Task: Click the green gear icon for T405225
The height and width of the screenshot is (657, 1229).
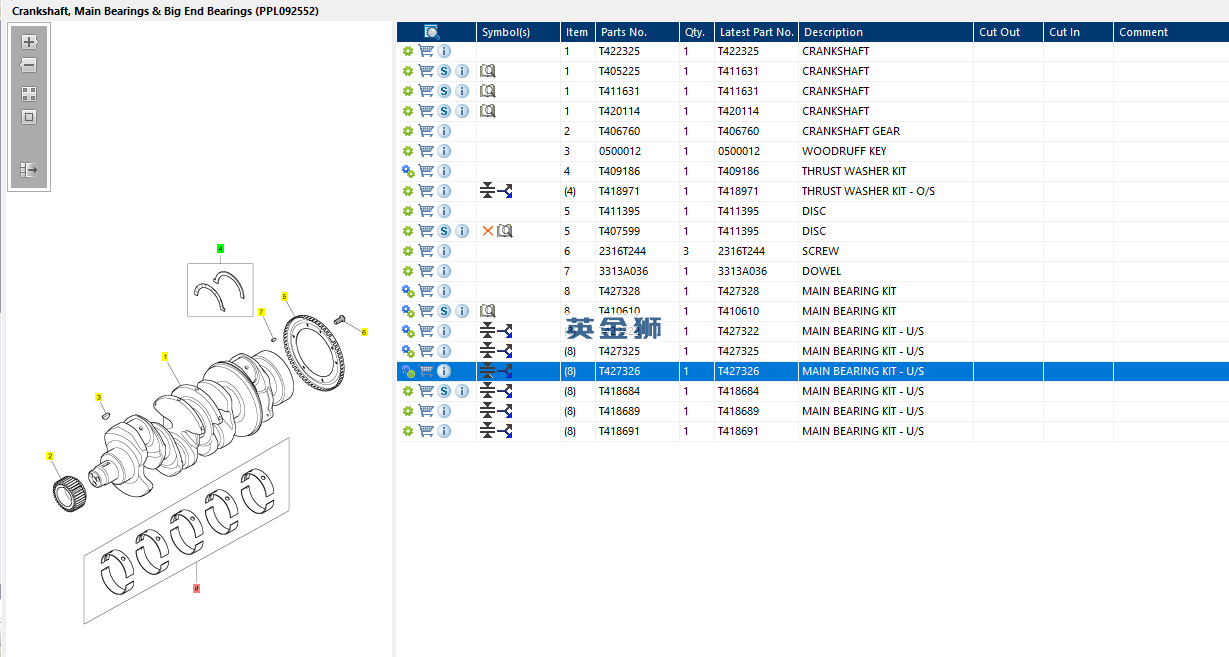Action: 408,71
